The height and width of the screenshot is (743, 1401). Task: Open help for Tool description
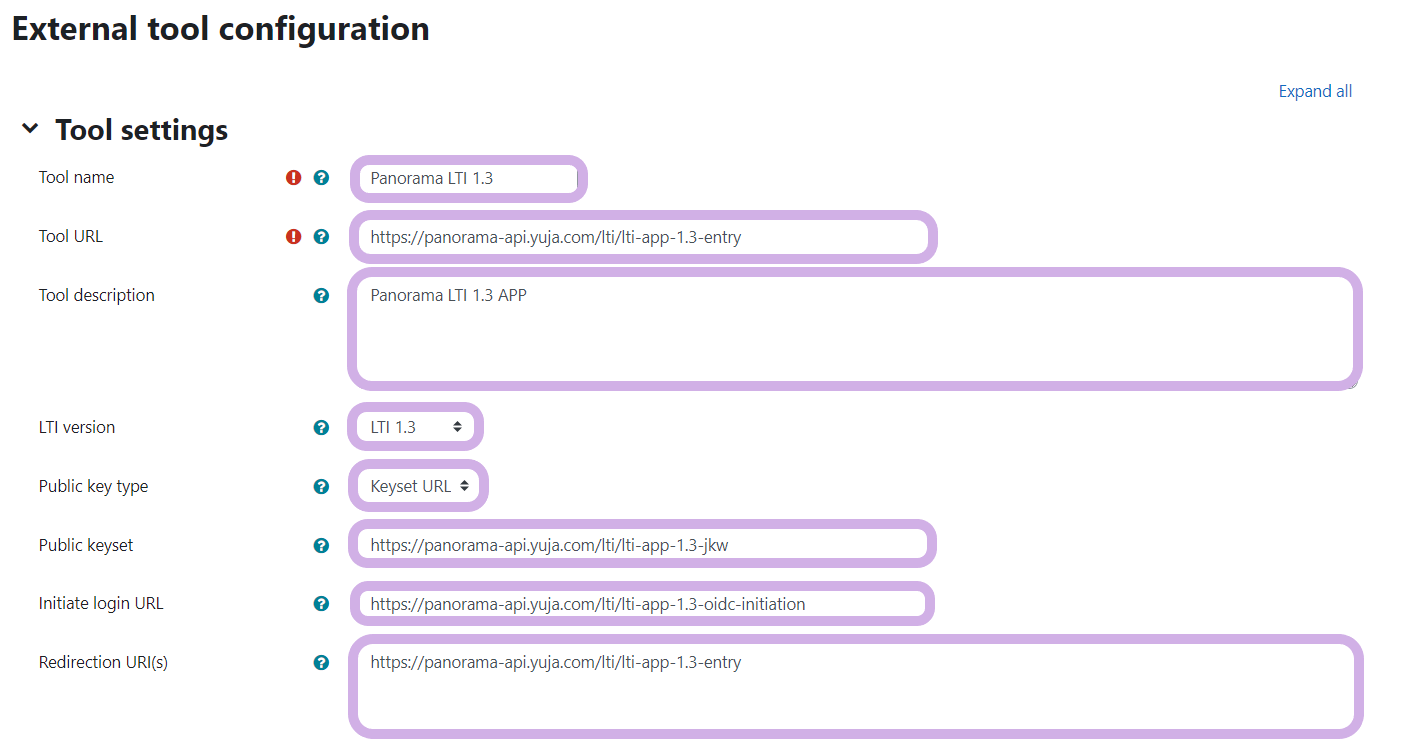point(321,296)
